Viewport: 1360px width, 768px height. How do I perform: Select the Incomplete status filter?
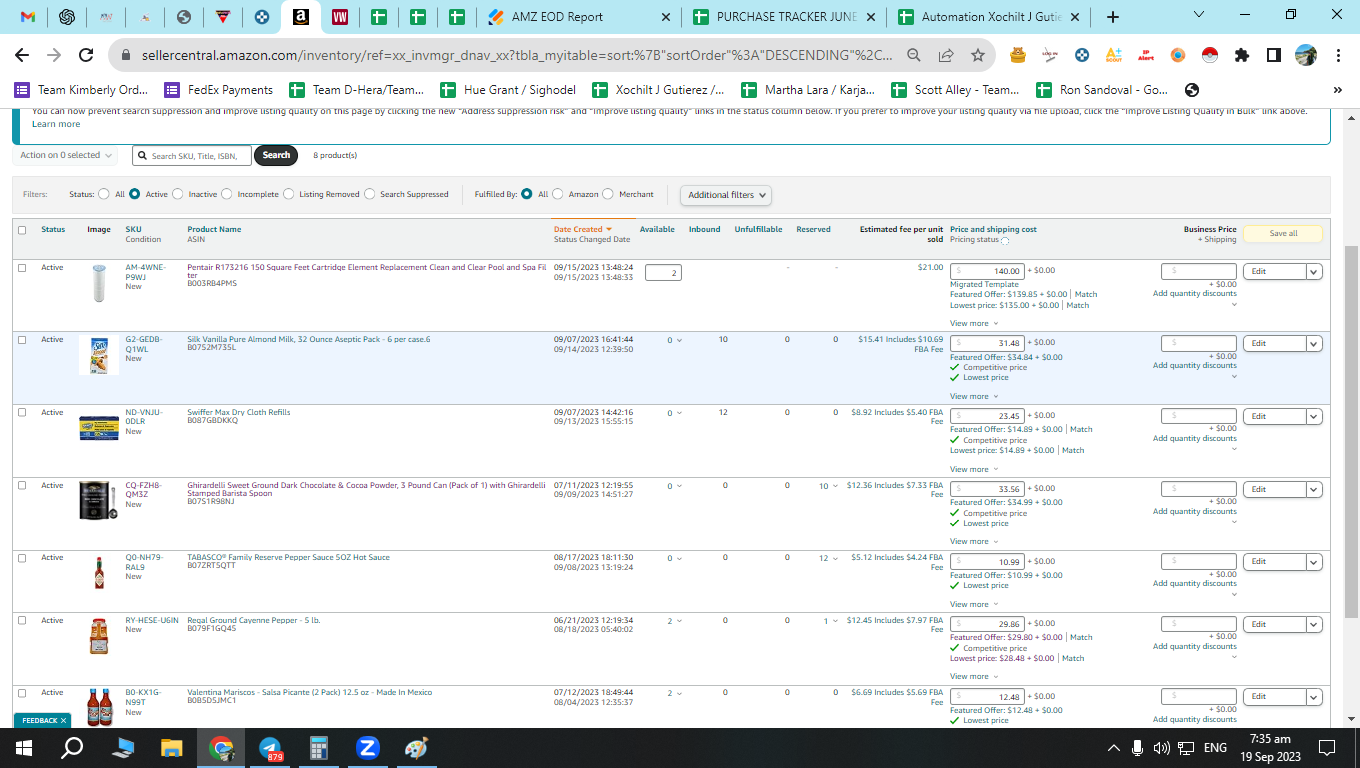click(226, 194)
